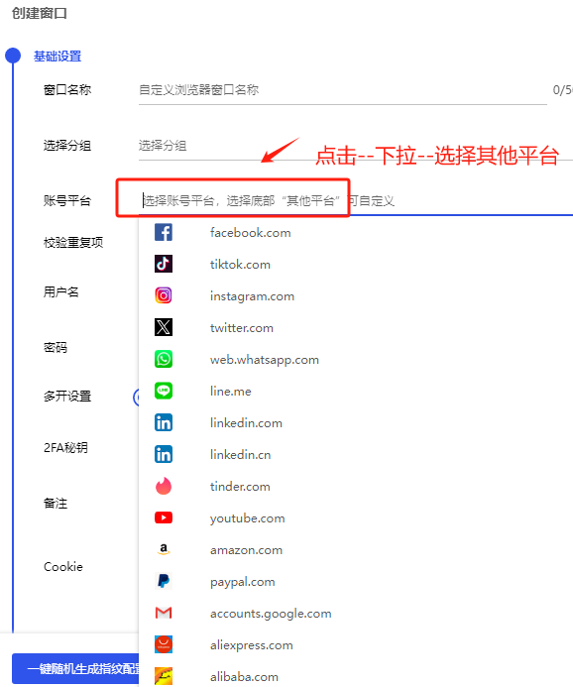Image resolution: width=573 pixels, height=687 pixels.
Task: Select aliexpress.com option
Action: (251, 645)
